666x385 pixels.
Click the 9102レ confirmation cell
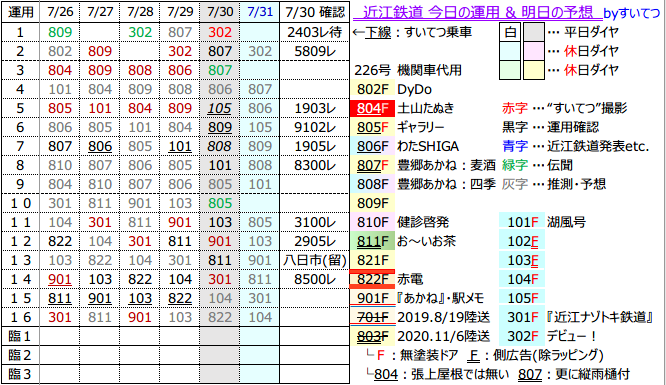(x=315, y=127)
